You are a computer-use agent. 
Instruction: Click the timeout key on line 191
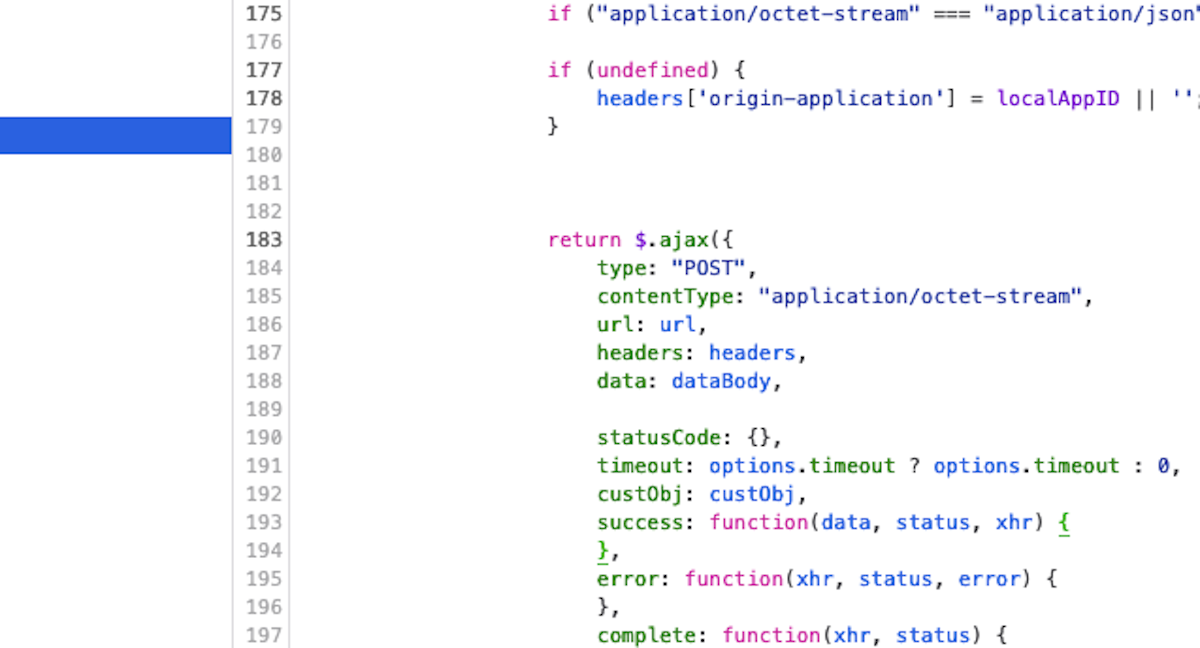coord(646,466)
